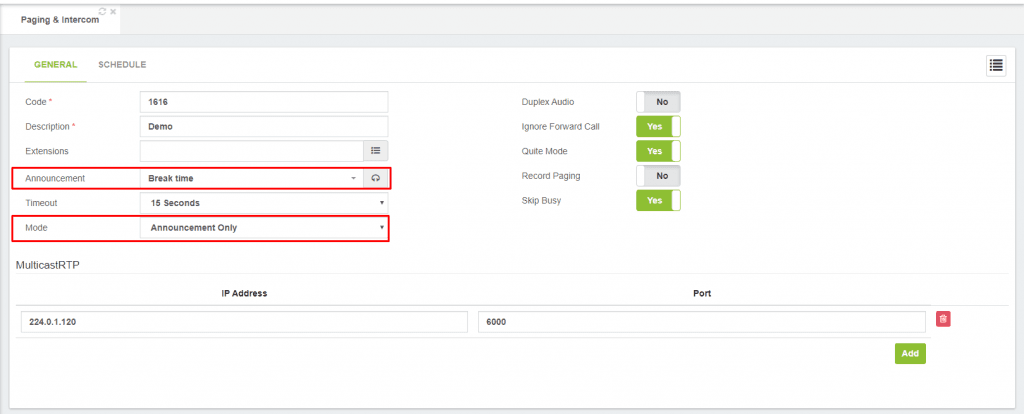Enable the Record Paging toggle
Viewport: 1024px width, 414px height.
click(658, 176)
